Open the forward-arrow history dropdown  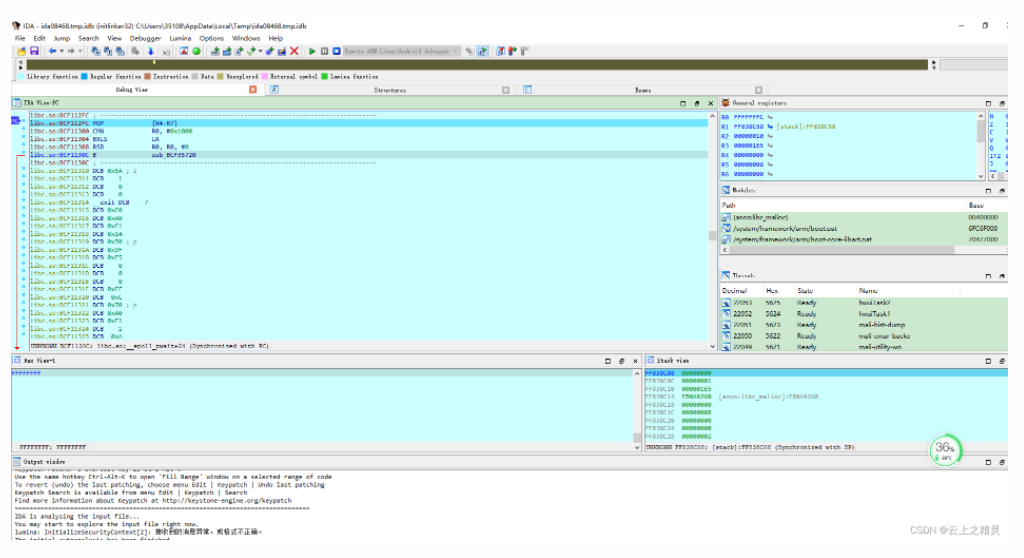[80, 51]
